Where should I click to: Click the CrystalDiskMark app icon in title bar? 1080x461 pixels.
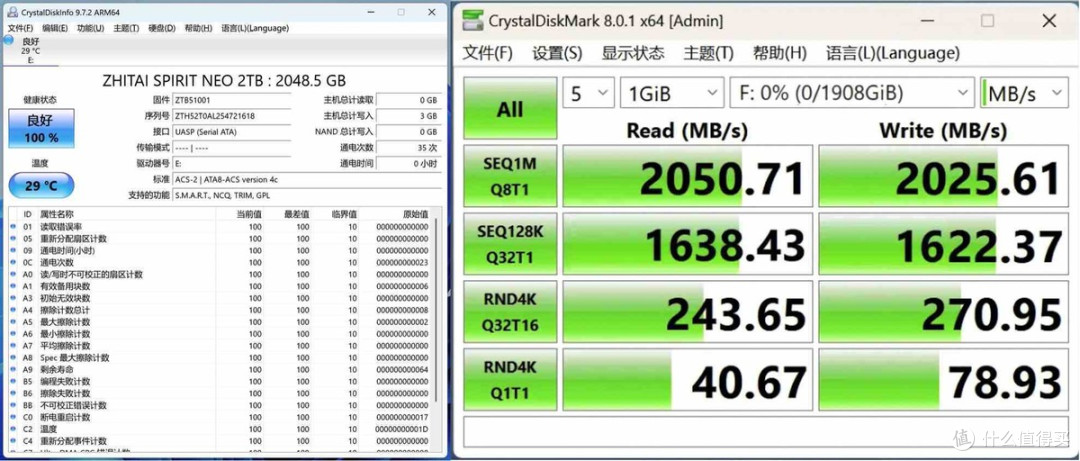pos(472,20)
